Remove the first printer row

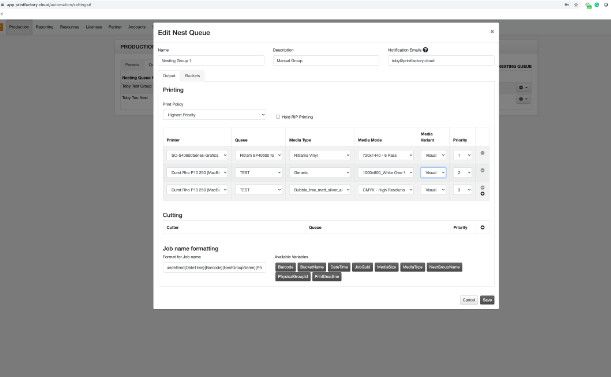click(482, 153)
